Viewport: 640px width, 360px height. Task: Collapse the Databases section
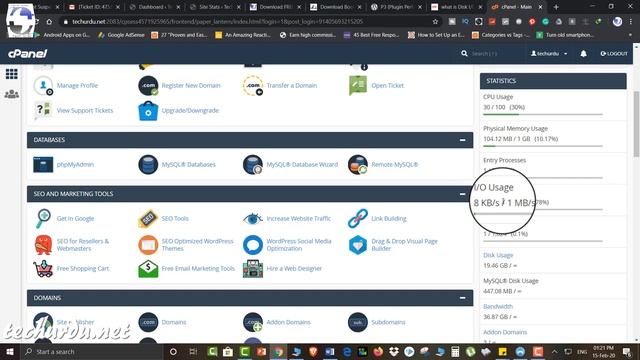click(462, 140)
